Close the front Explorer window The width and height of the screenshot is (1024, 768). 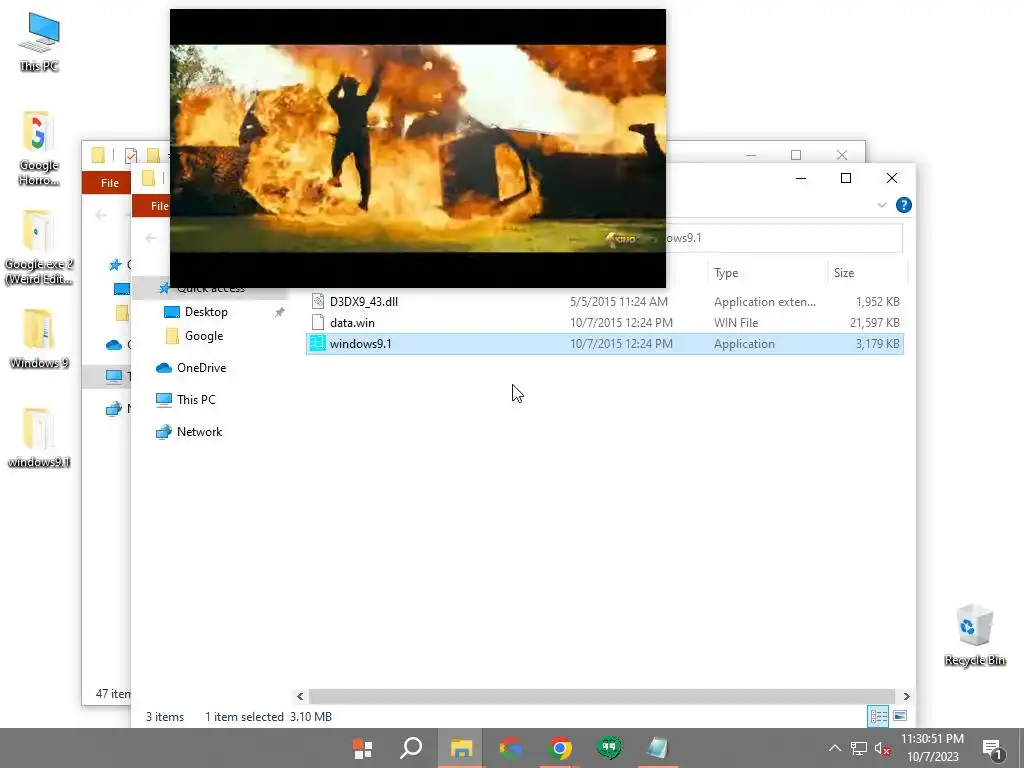(891, 178)
